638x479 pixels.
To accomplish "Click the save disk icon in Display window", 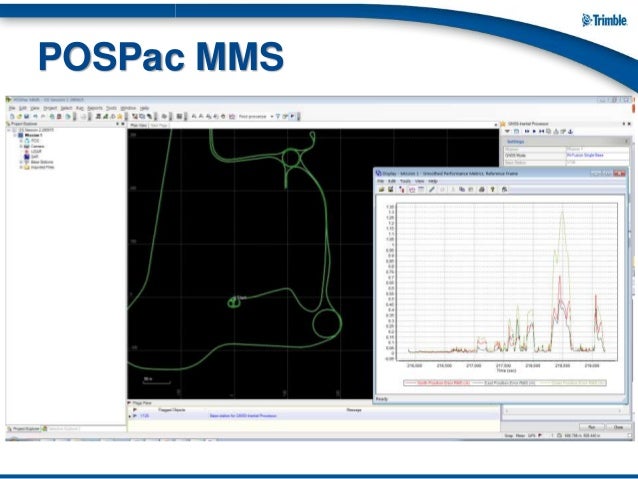I will click(391, 189).
